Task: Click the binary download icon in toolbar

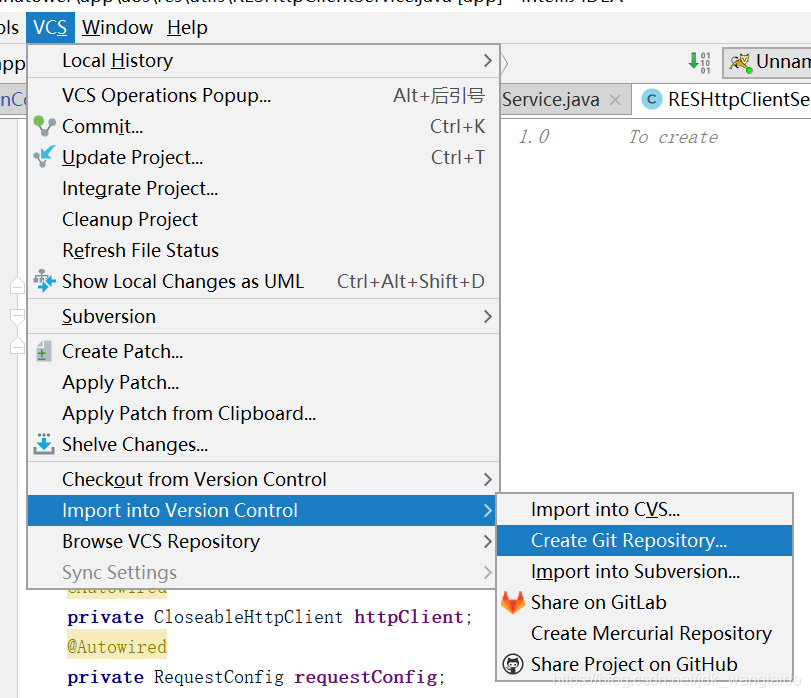Action: pos(699,63)
